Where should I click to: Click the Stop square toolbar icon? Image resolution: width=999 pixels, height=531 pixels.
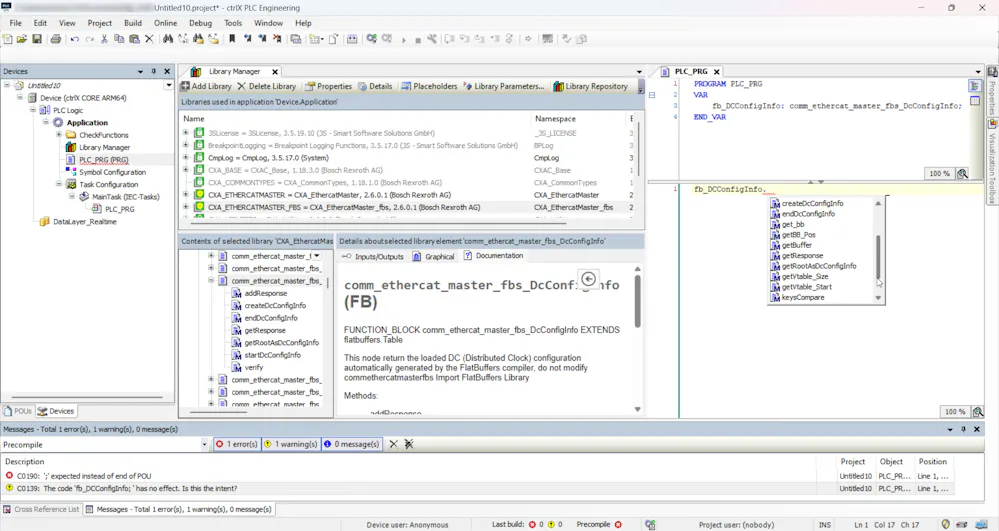coord(418,40)
